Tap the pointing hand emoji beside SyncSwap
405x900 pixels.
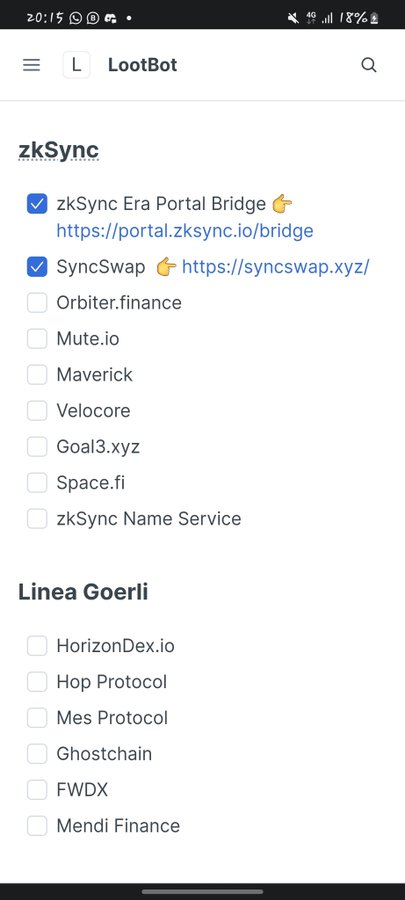point(166,266)
